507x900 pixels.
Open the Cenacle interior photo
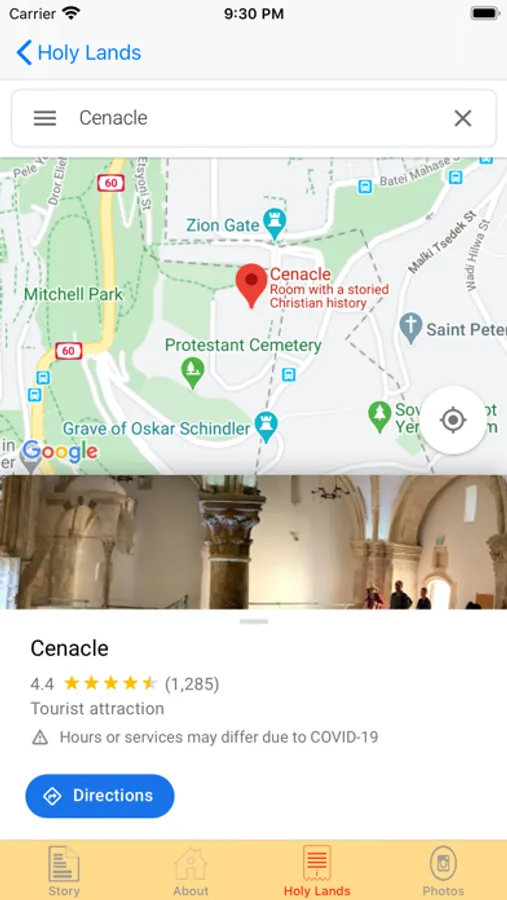(253, 542)
